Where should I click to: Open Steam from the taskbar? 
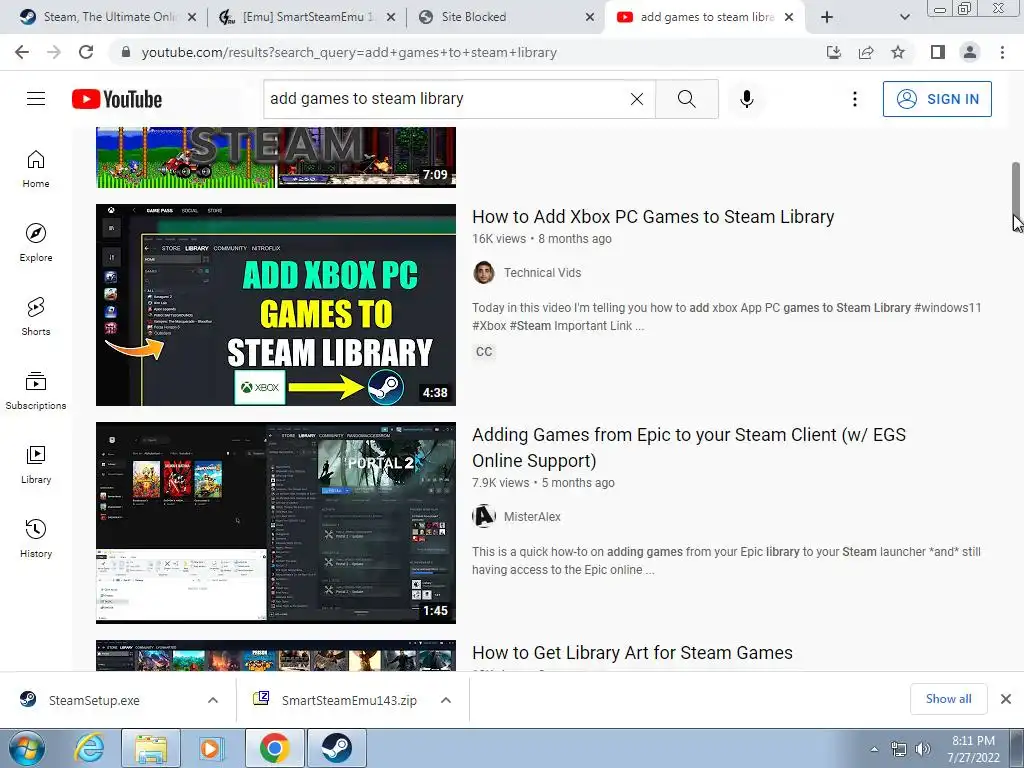coord(337,748)
